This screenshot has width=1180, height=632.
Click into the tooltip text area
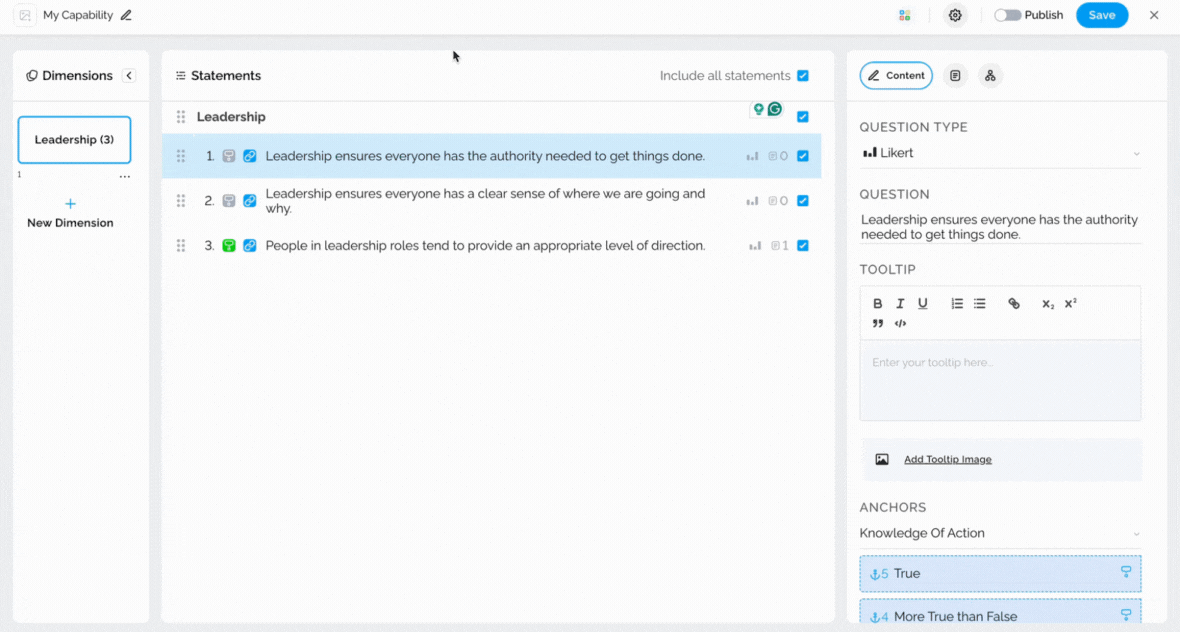1000,380
